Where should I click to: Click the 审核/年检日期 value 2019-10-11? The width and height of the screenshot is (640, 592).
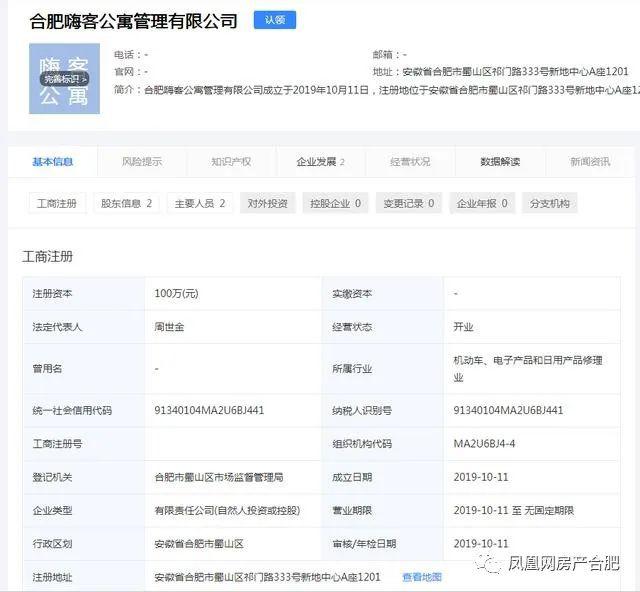pyautogui.click(x=481, y=544)
